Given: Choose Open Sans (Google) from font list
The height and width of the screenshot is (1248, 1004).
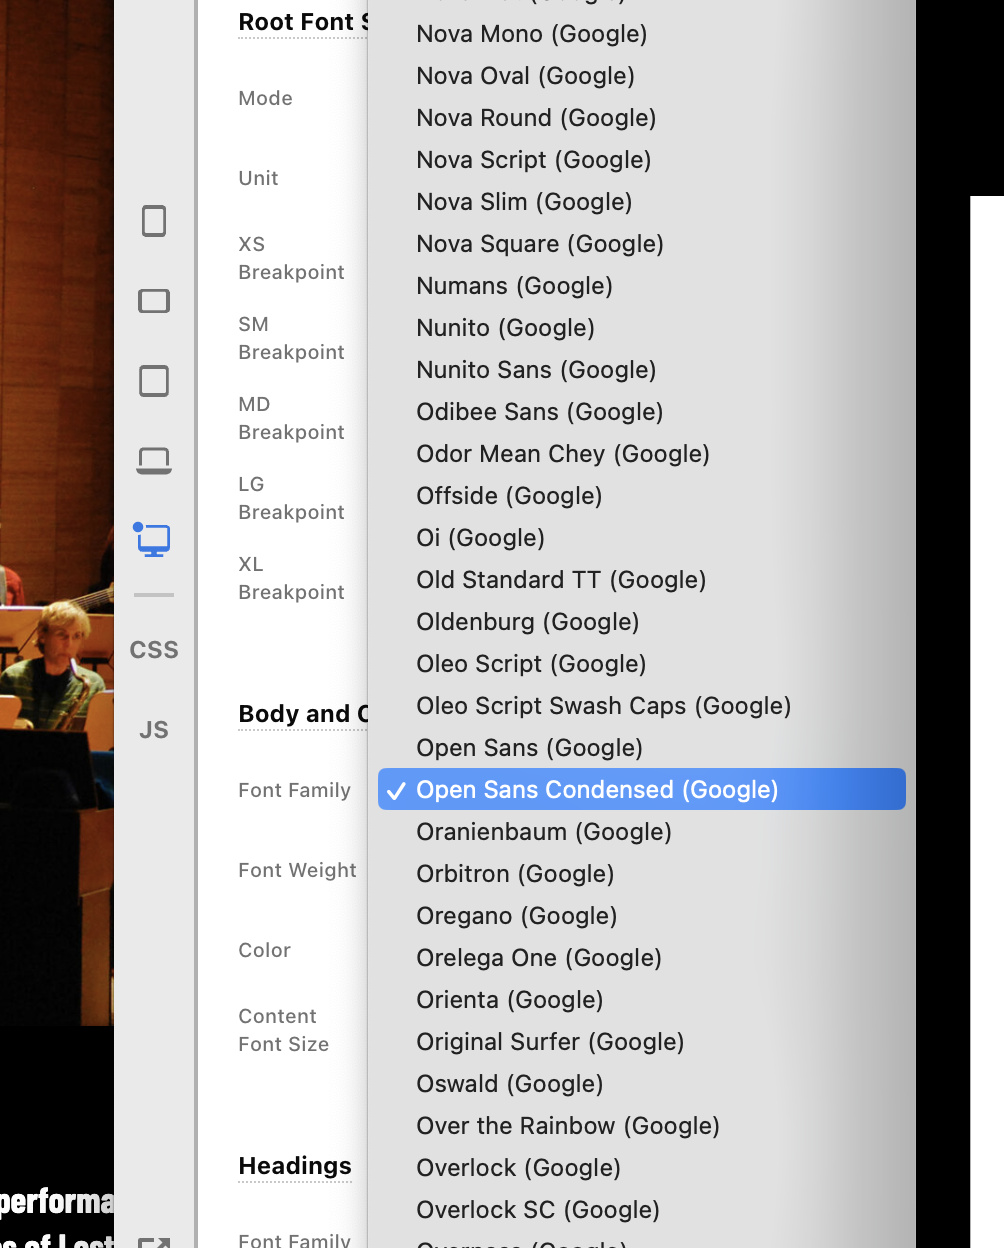Looking at the screenshot, I should point(529,748).
